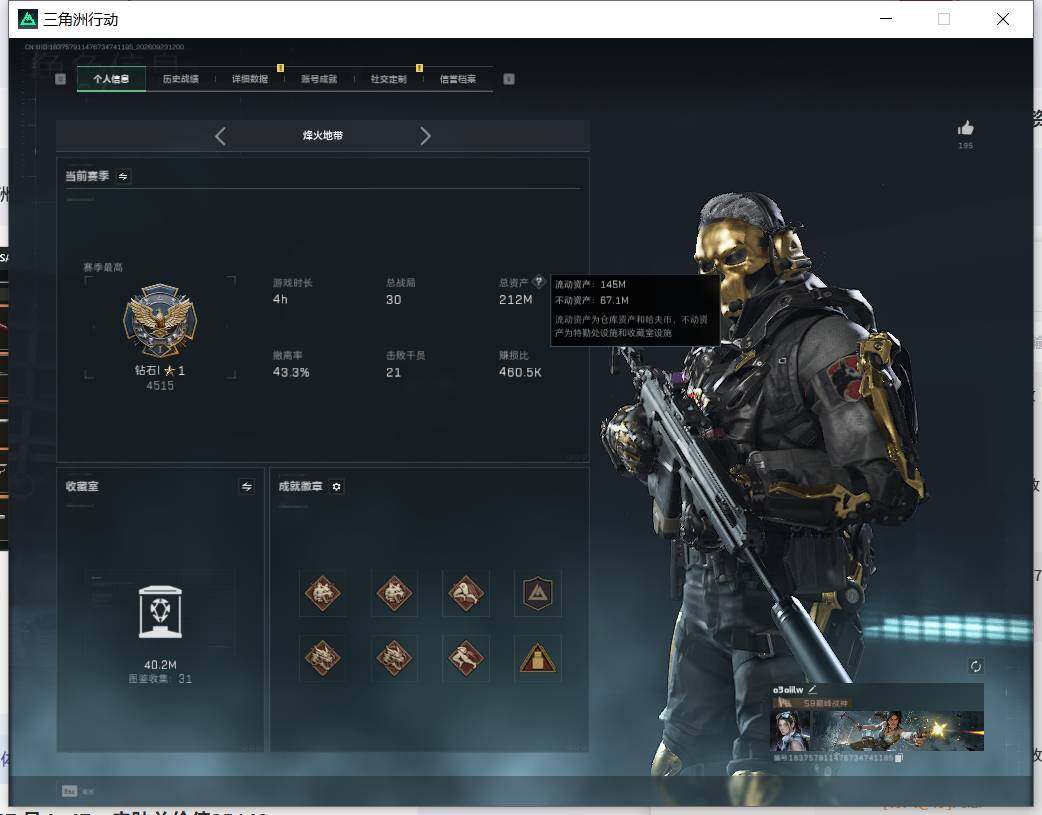
Task: Go to previous game mode with left arrow
Action: pos(221,136)
